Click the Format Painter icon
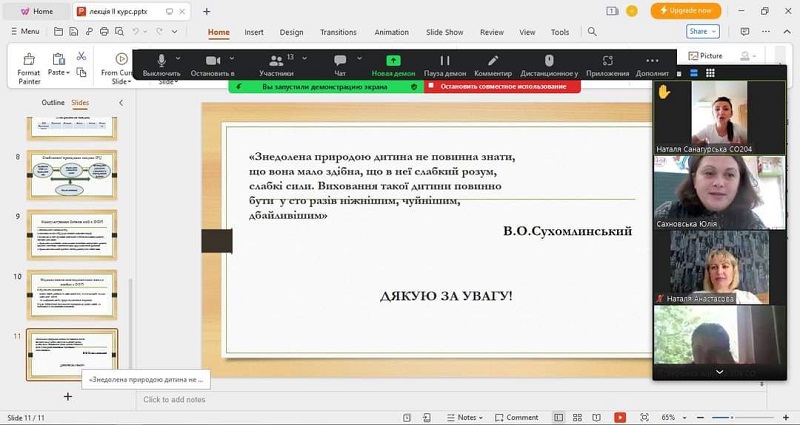The width and height of the screenshot is (800, 425). [29, 59]
